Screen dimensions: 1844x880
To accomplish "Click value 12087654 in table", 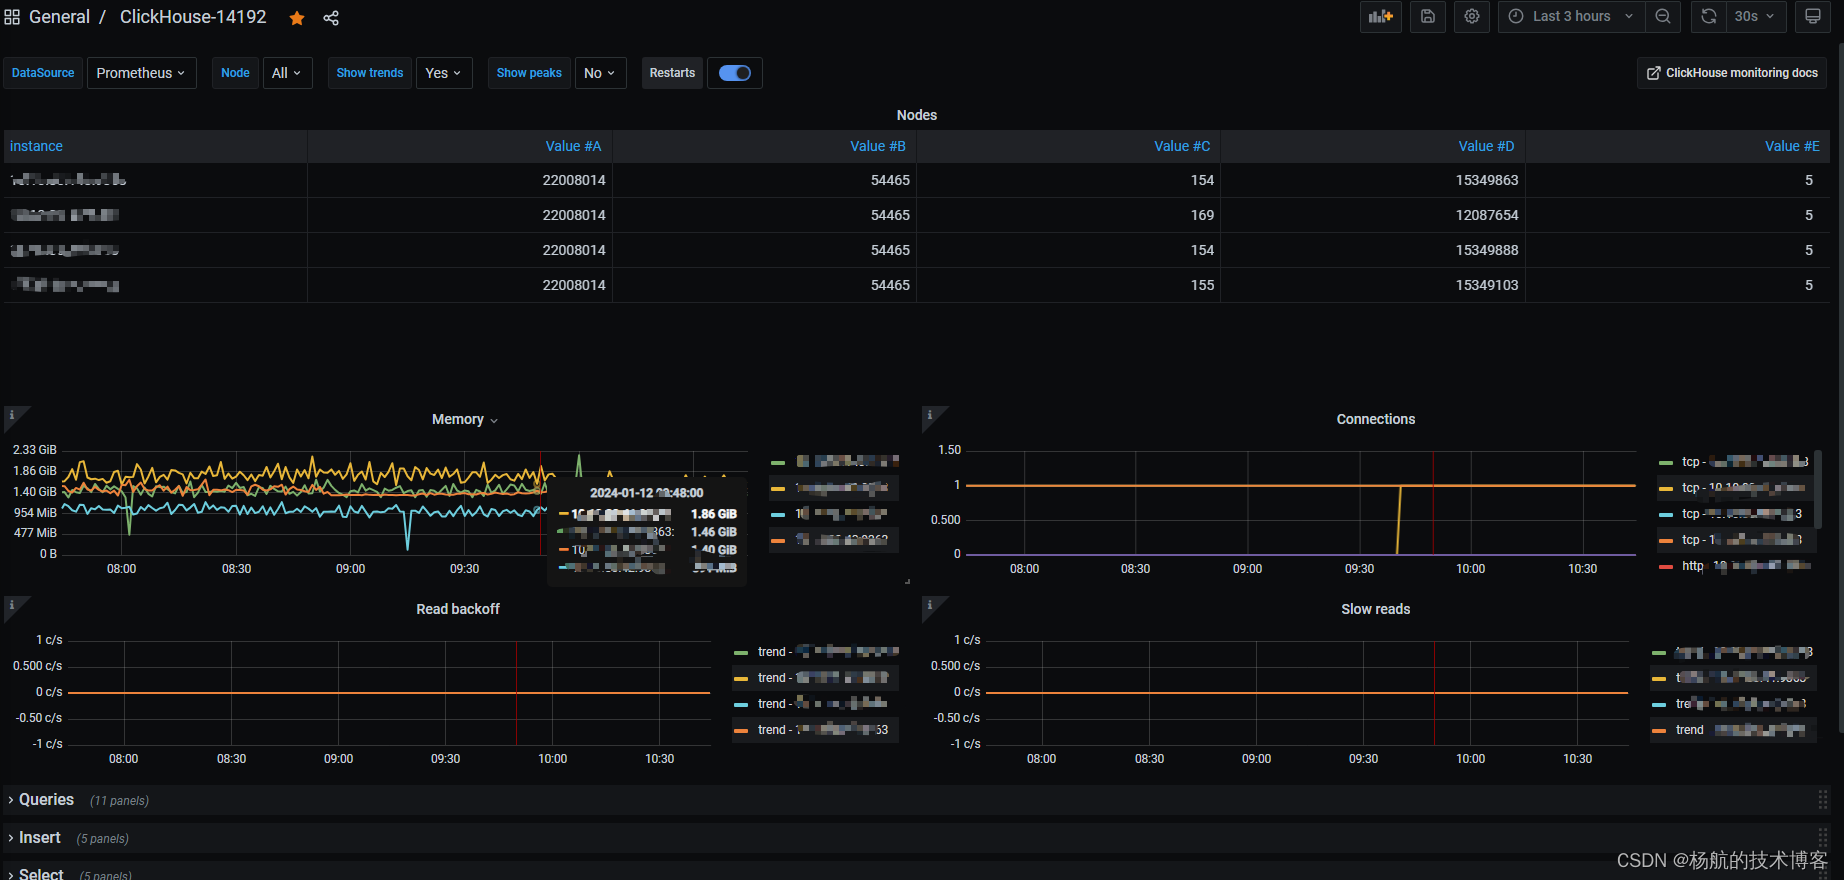I will click(1486, 215).
